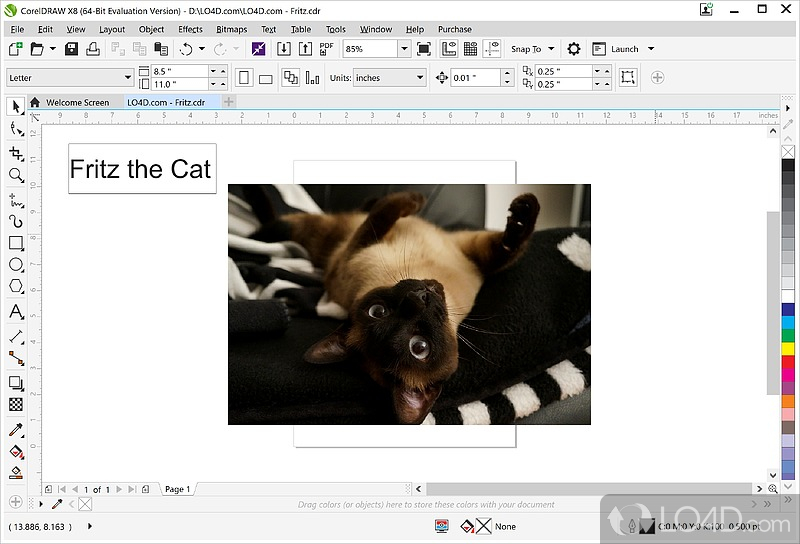The height and width of the screenshot is (544, 800).
Task: Select the Rectangle tool
Action: pyautogui.click(x=15, y=243)
